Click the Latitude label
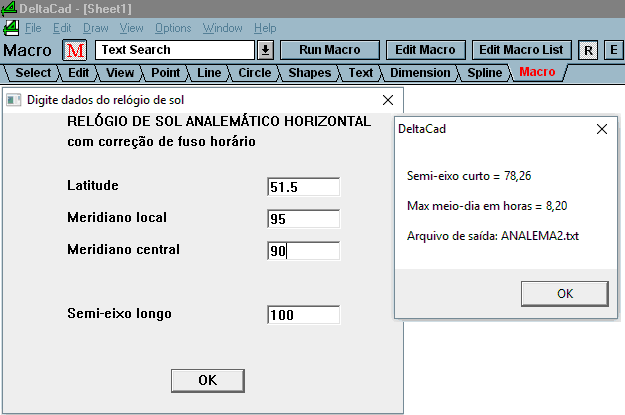Viewport: 625px width, 415px height. coord(92,185)
